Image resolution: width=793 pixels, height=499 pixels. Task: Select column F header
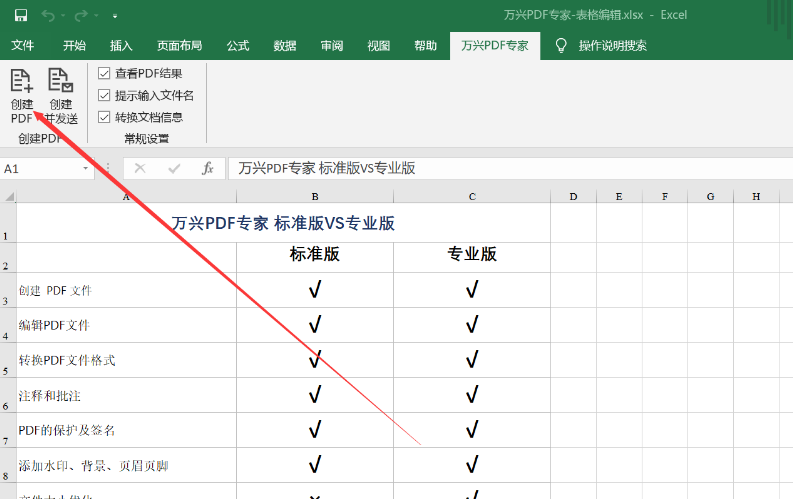point(665,196)
